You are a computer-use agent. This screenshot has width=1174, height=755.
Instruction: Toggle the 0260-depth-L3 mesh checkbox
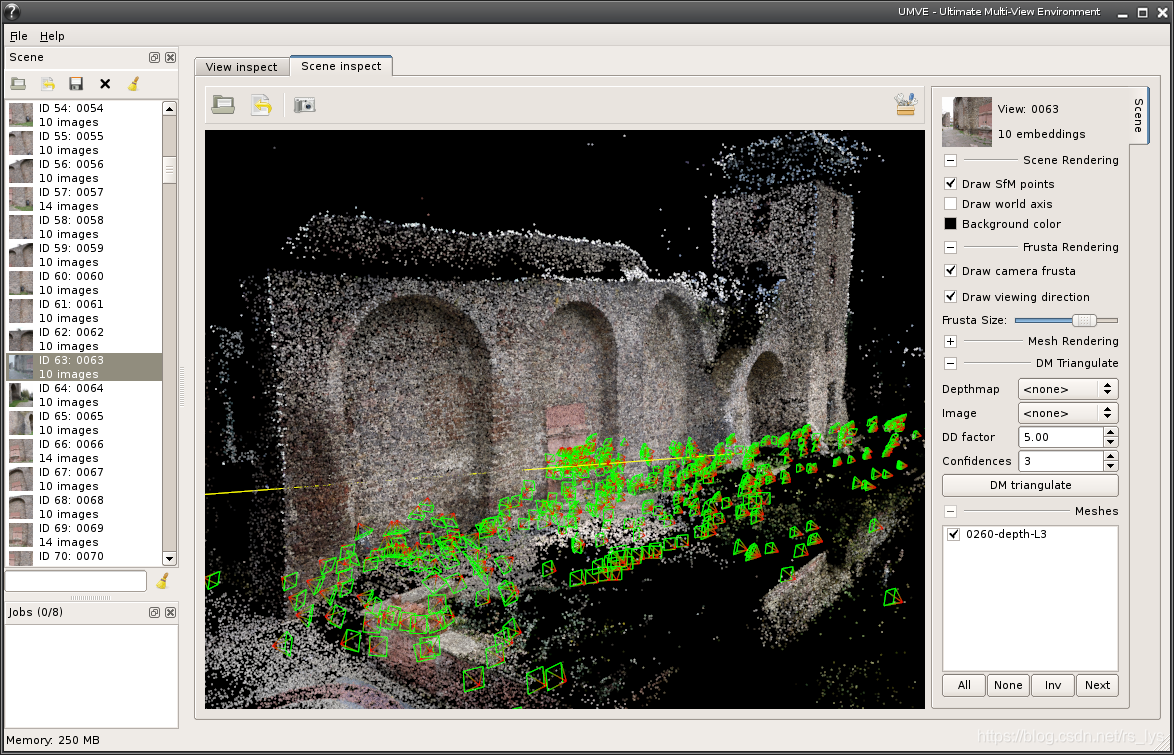pos(953,535)
